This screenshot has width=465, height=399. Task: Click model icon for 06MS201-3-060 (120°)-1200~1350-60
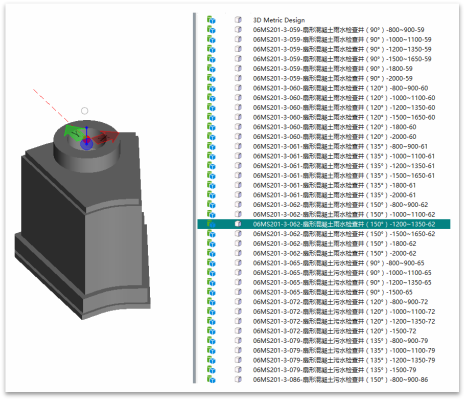[211, 107]
